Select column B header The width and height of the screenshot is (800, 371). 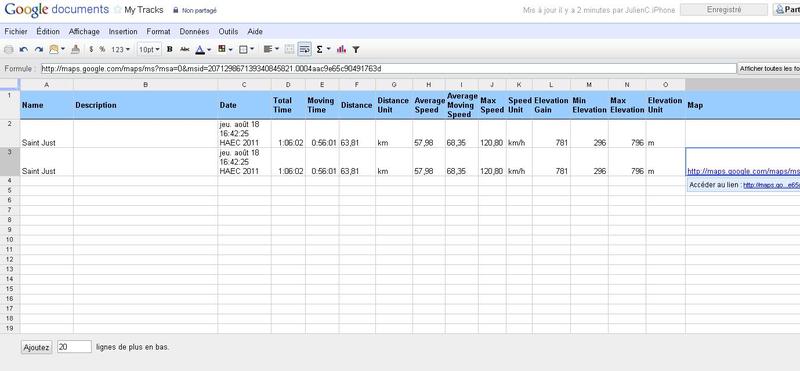146,85
